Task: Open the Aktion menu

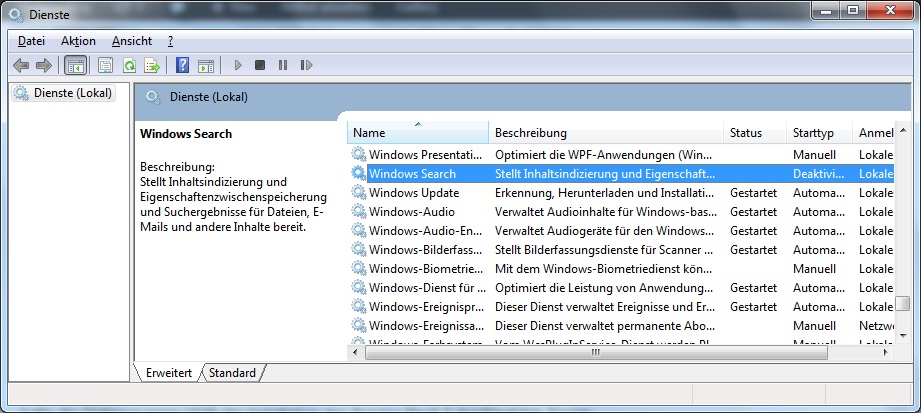Action: point(78,41)
